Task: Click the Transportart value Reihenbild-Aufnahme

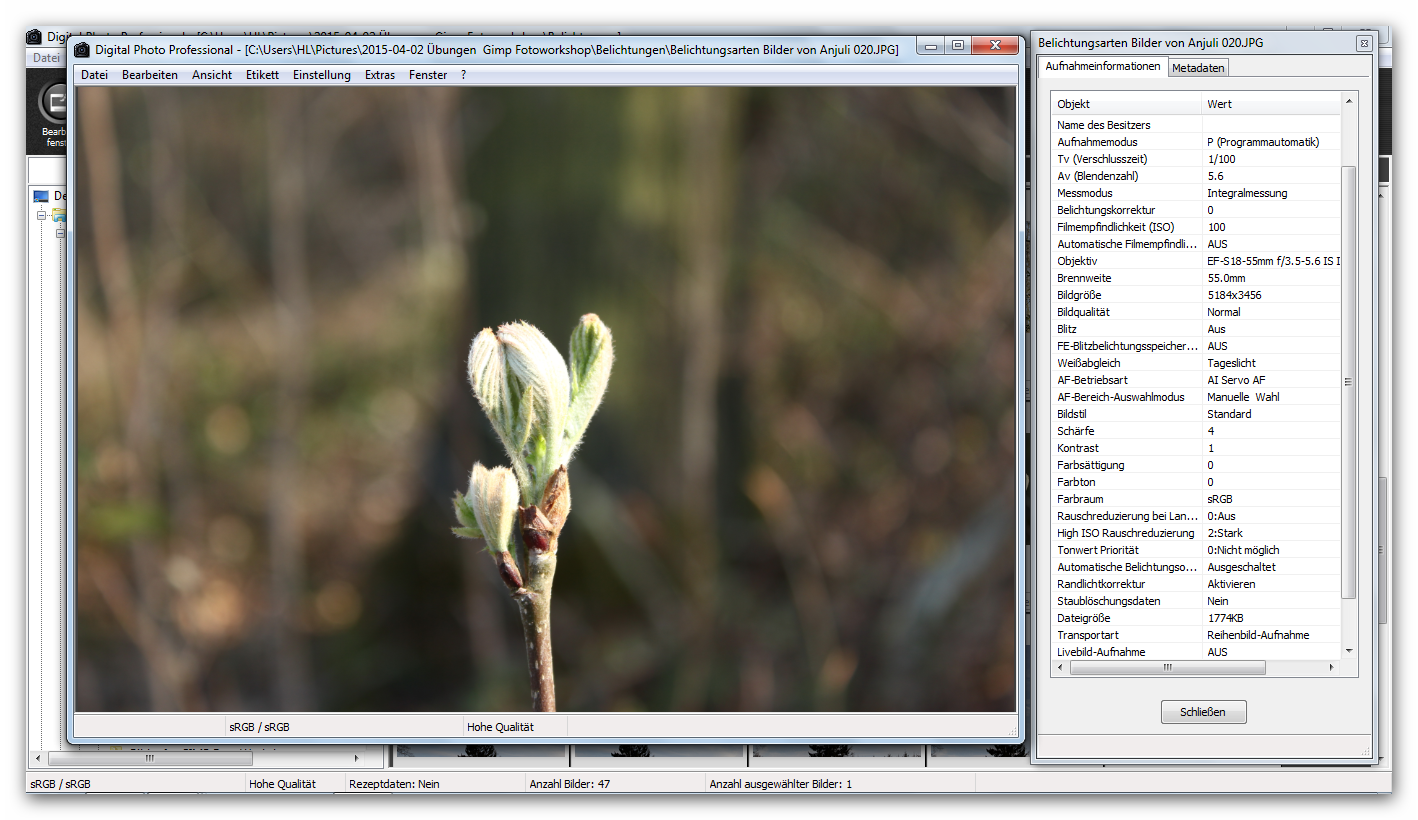Action: pyautogui.click(x=1258, y=635)
